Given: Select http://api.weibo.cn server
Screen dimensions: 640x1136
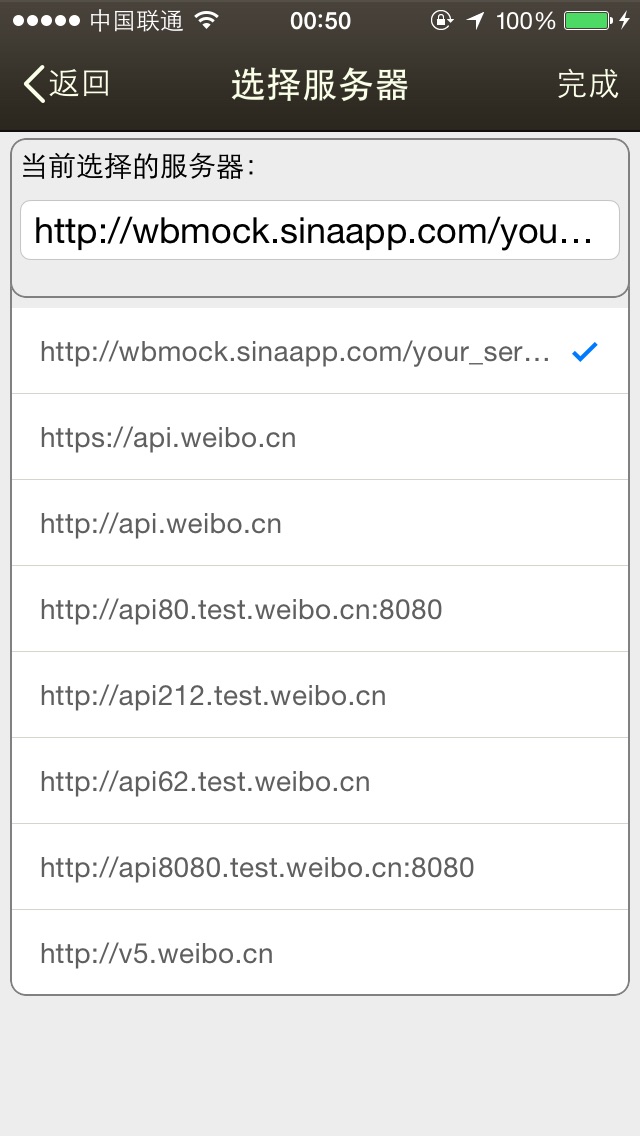Looking at the screenshot, I should click(x=320, y=523).
